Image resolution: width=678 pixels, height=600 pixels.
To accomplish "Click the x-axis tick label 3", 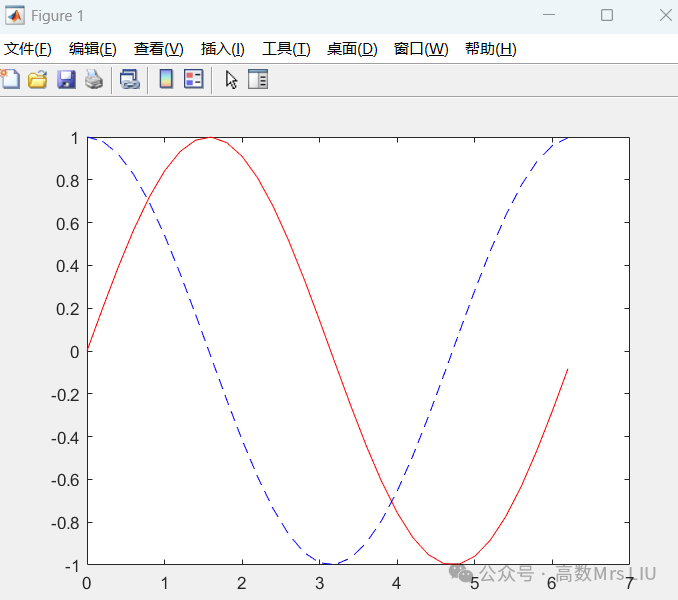I will coord(320,584).
